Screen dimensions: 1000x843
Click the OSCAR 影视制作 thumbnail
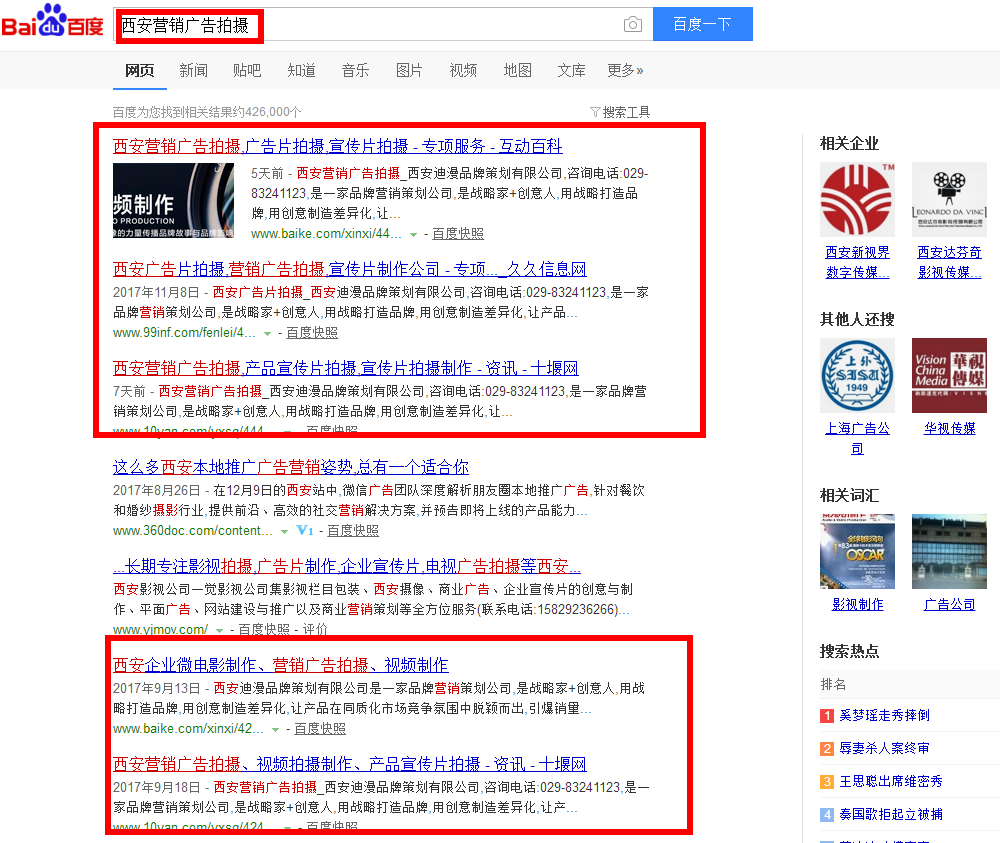click(857, 552)
